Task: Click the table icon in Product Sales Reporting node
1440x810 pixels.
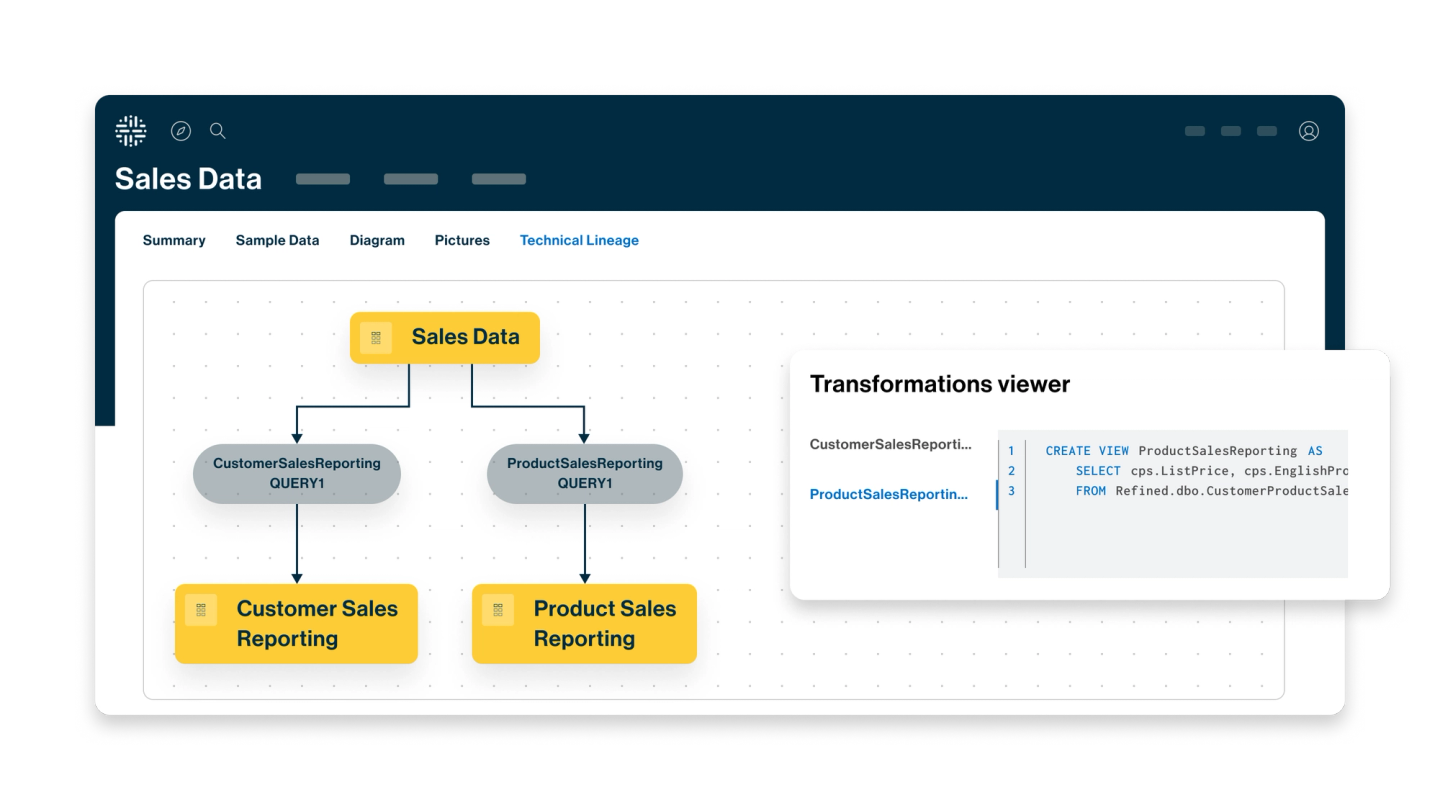Action: 498,610
